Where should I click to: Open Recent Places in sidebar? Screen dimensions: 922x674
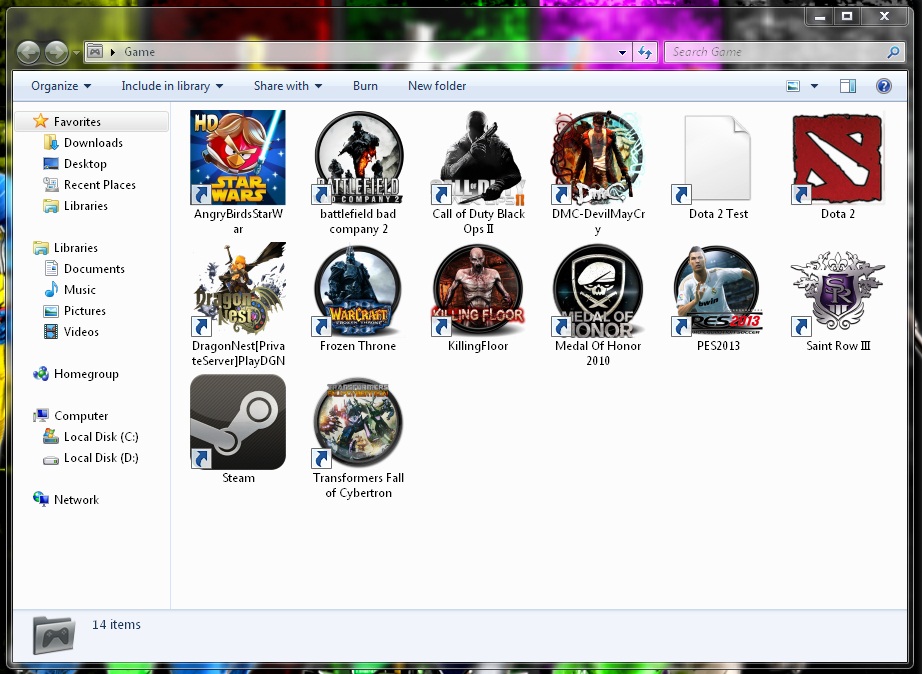click(x=99, y=185)
